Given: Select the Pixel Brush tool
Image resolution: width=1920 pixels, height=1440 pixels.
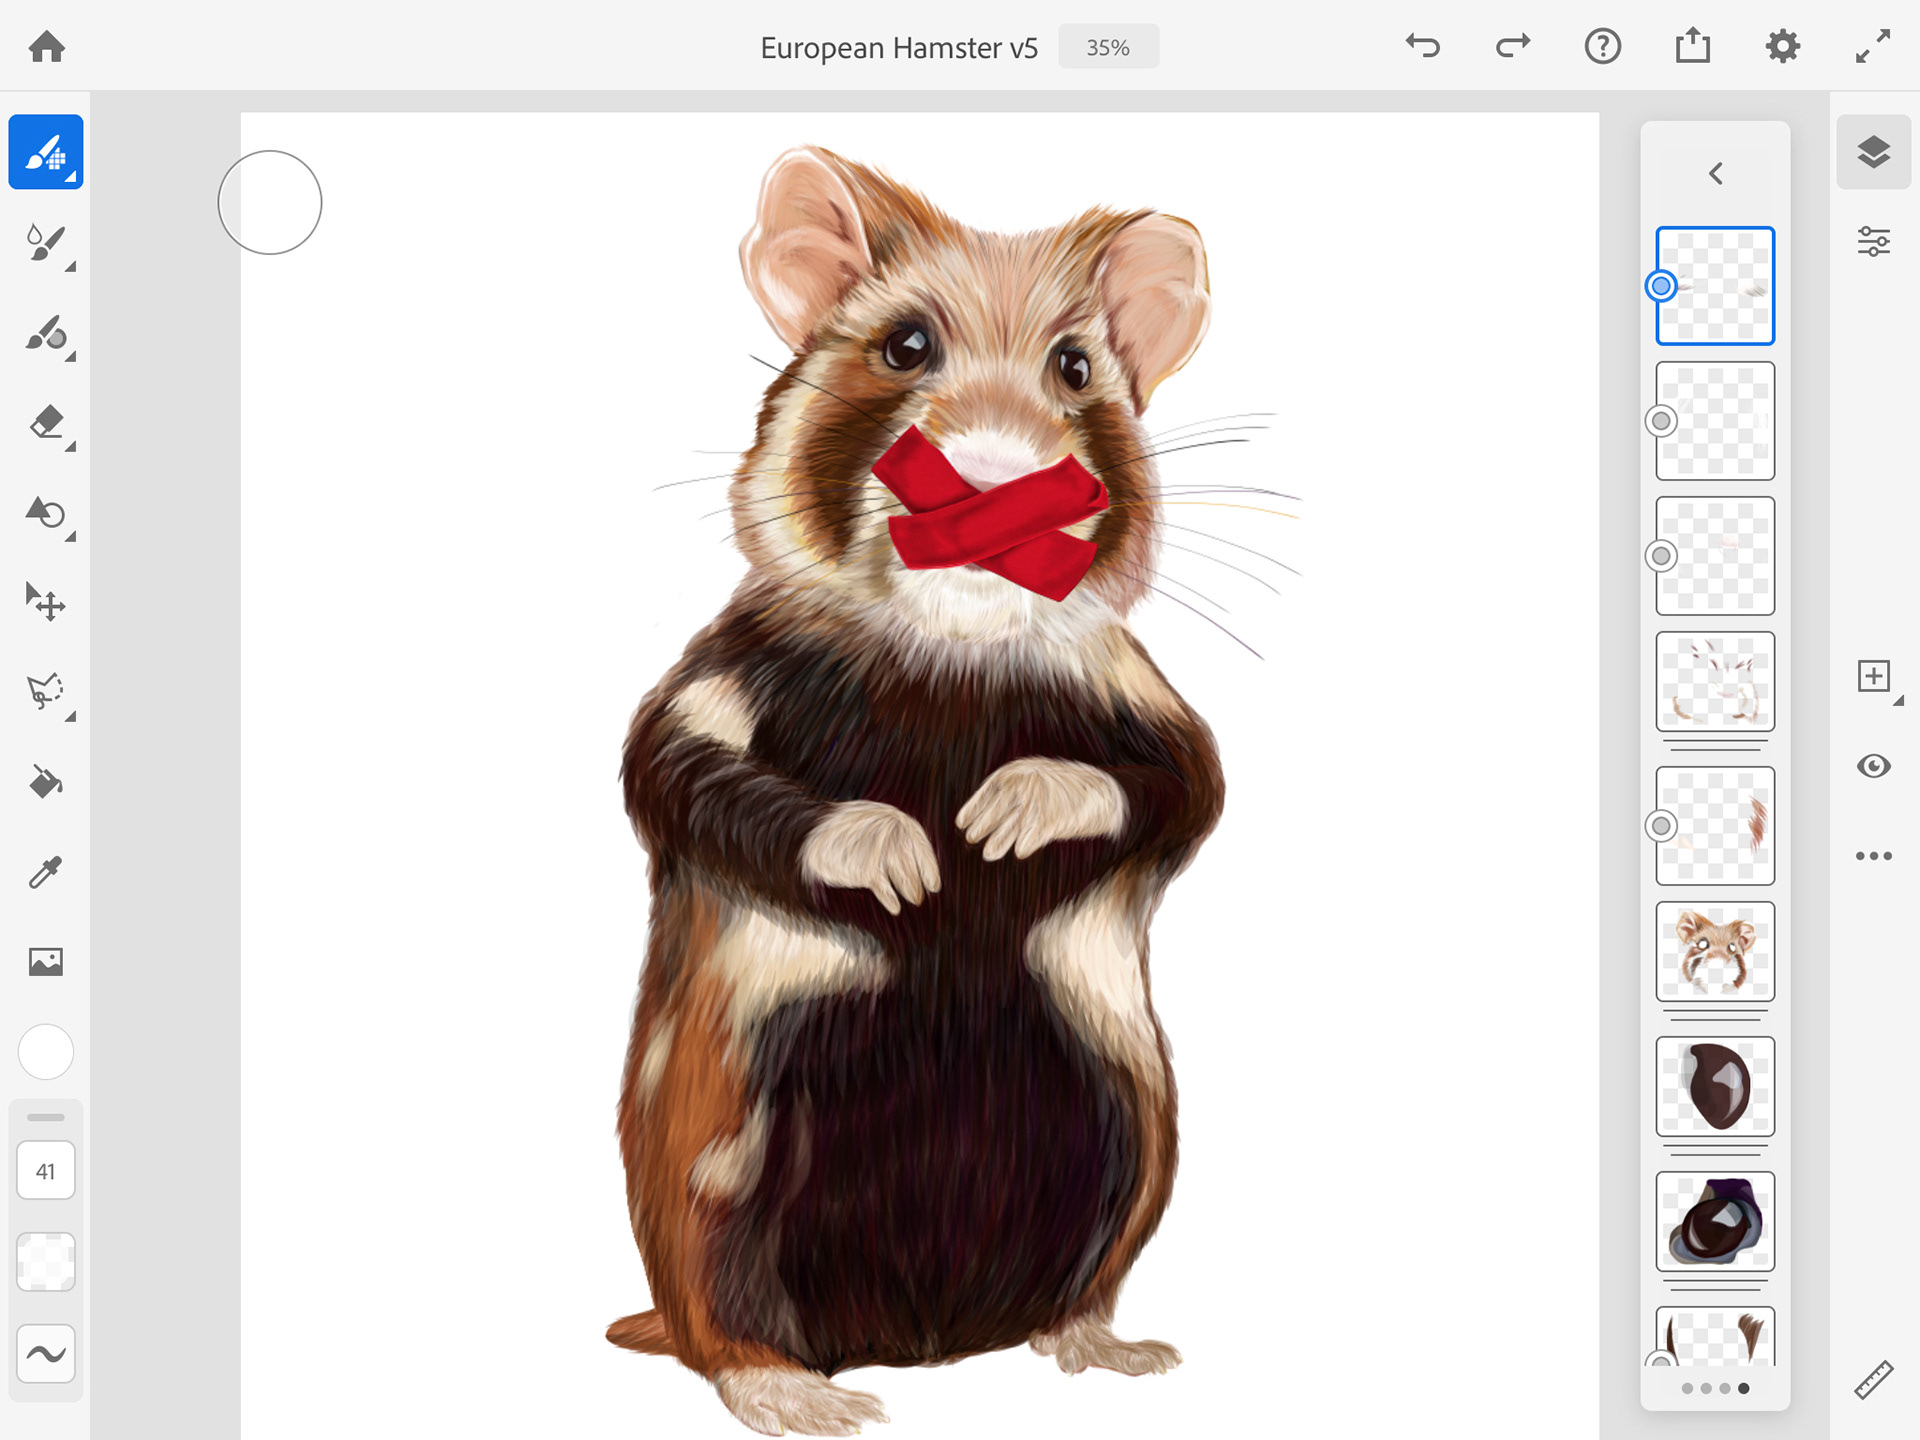Looking at the screenshot, I should pyautogui.click(x=45, y=152).
